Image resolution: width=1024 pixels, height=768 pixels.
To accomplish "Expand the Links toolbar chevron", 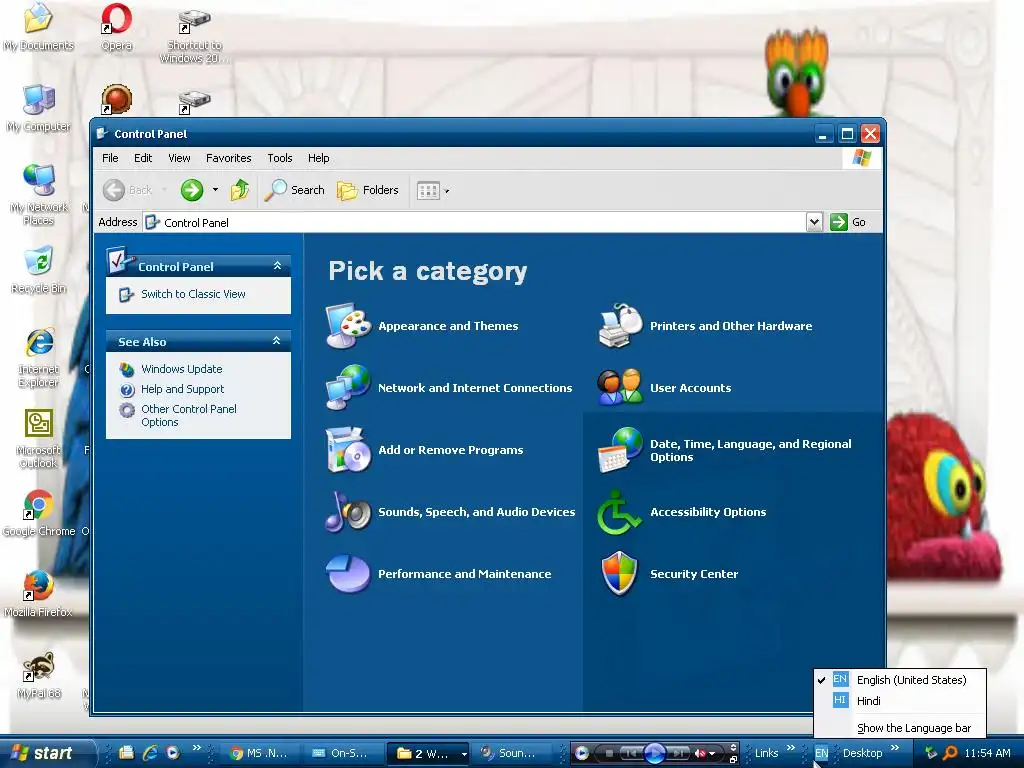I will [x=791, y=747].
